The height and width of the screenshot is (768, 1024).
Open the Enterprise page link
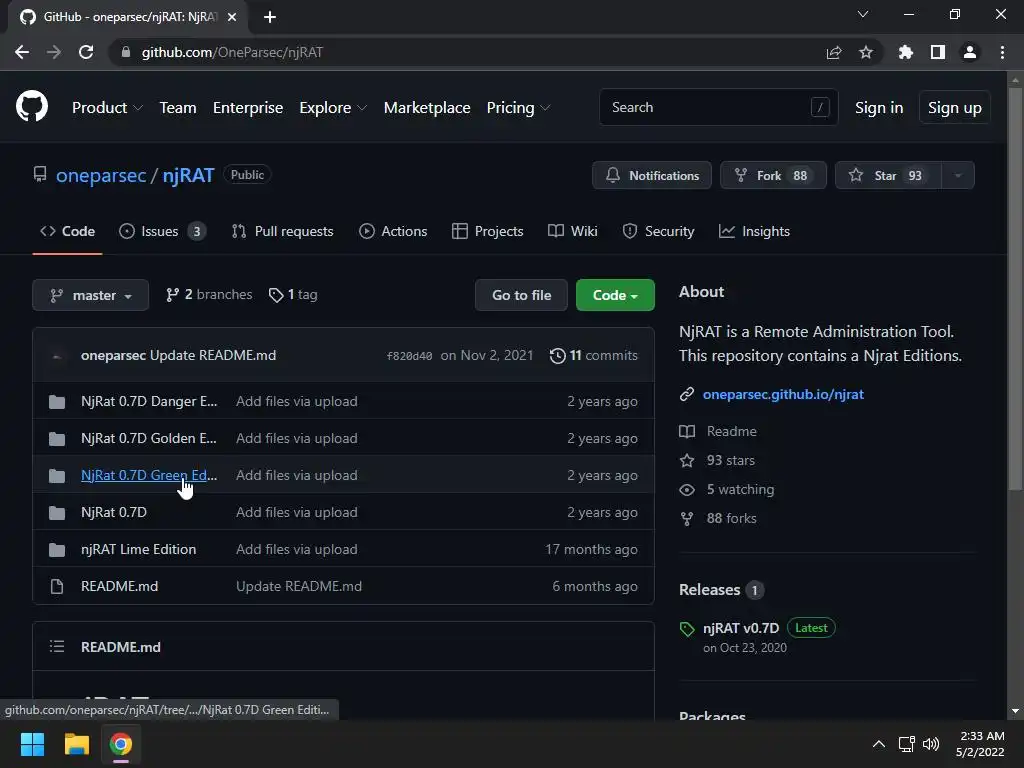coord(248,108)
